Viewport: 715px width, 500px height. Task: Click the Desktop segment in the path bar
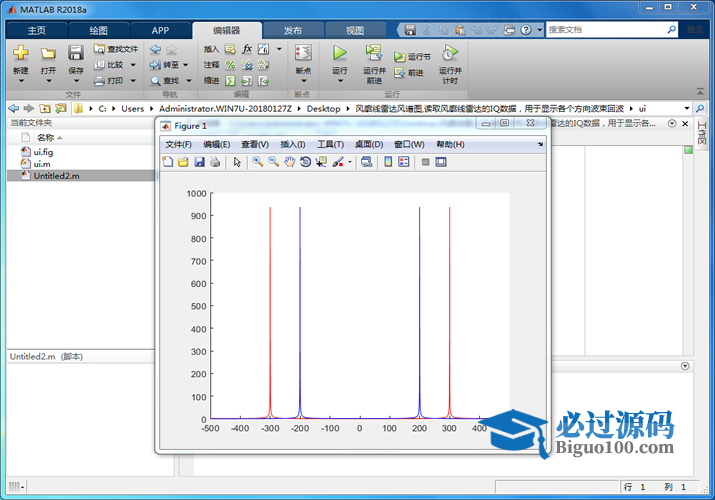pos(323,108)
